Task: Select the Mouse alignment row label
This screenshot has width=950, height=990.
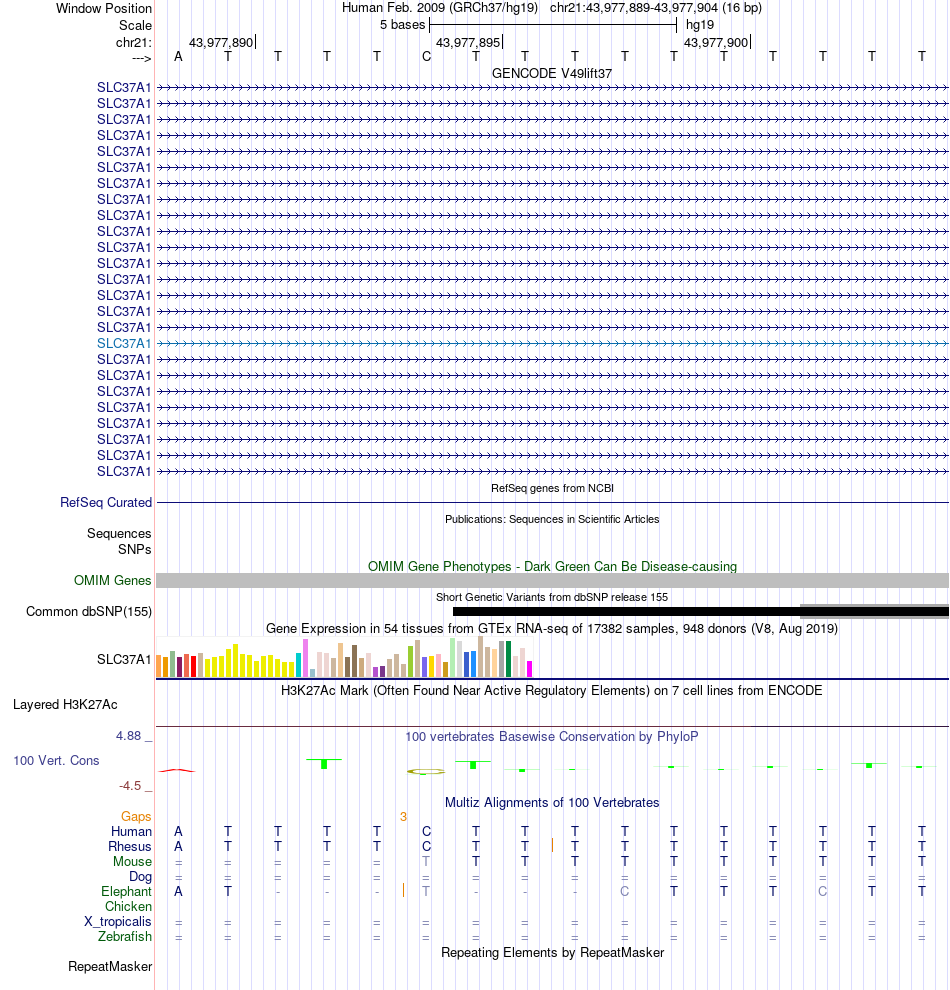Action: click(x=132, y=862)
